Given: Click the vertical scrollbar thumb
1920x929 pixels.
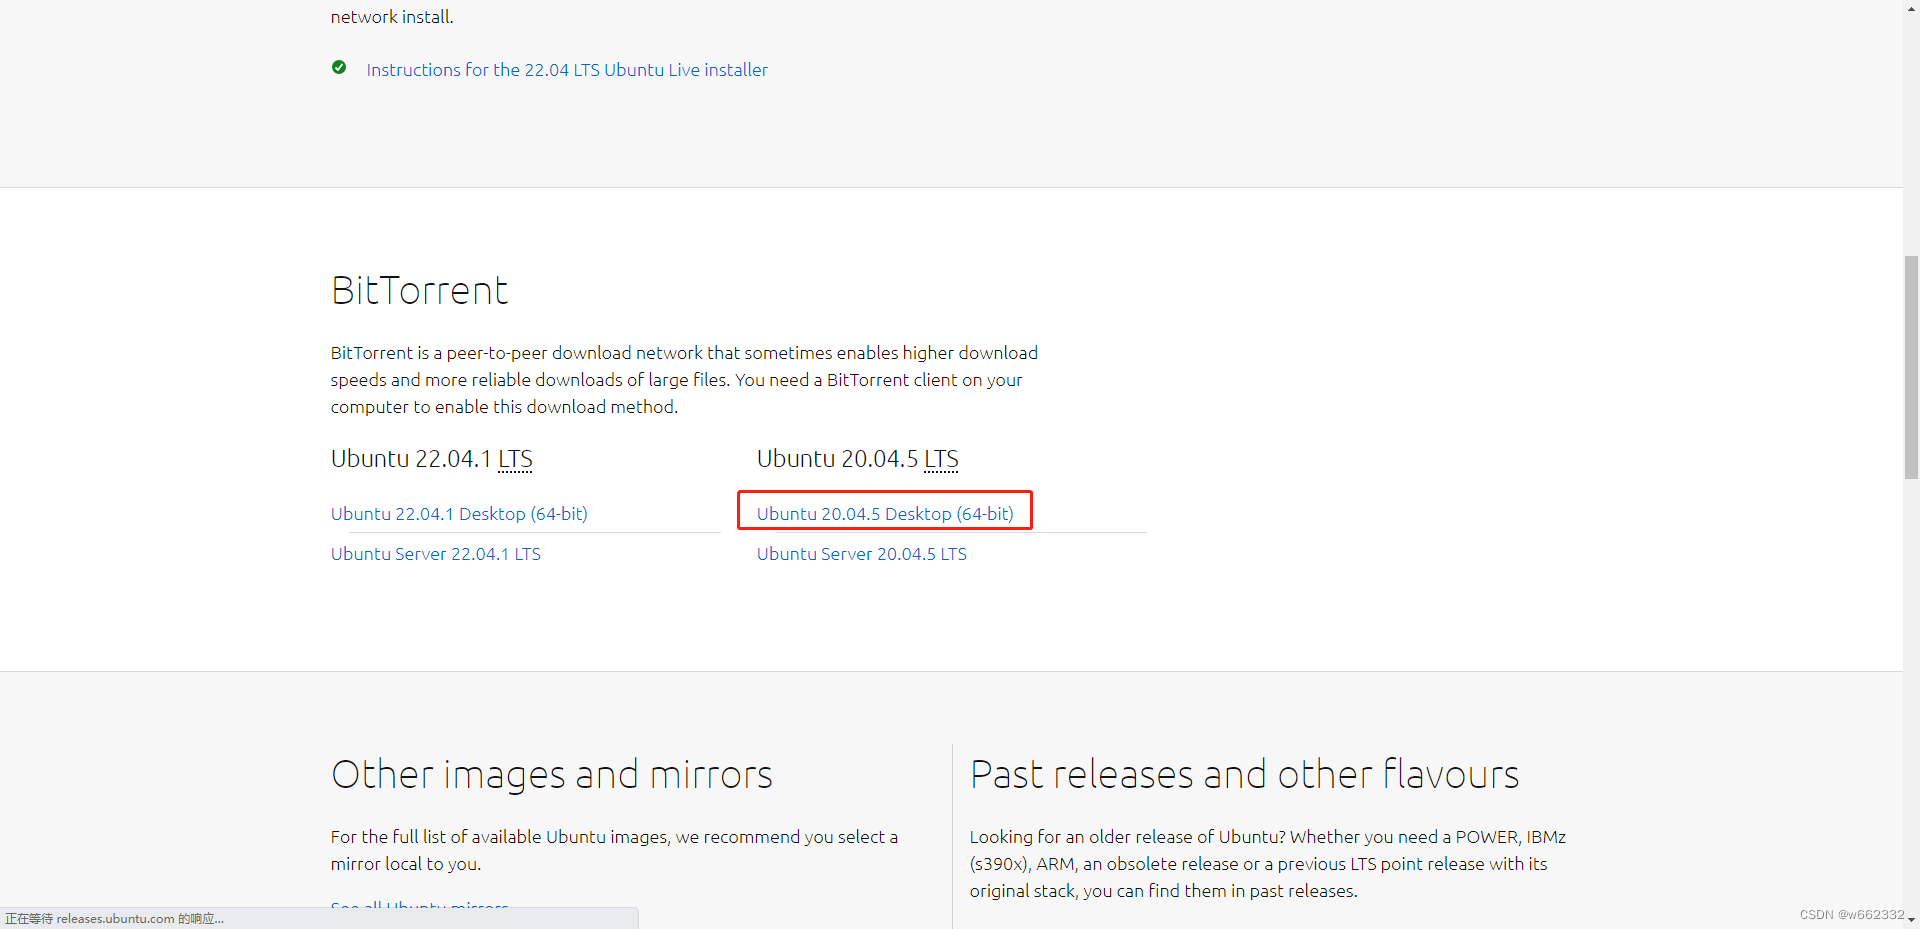Looking at the screenshot, I should (x=1911, y=368).
